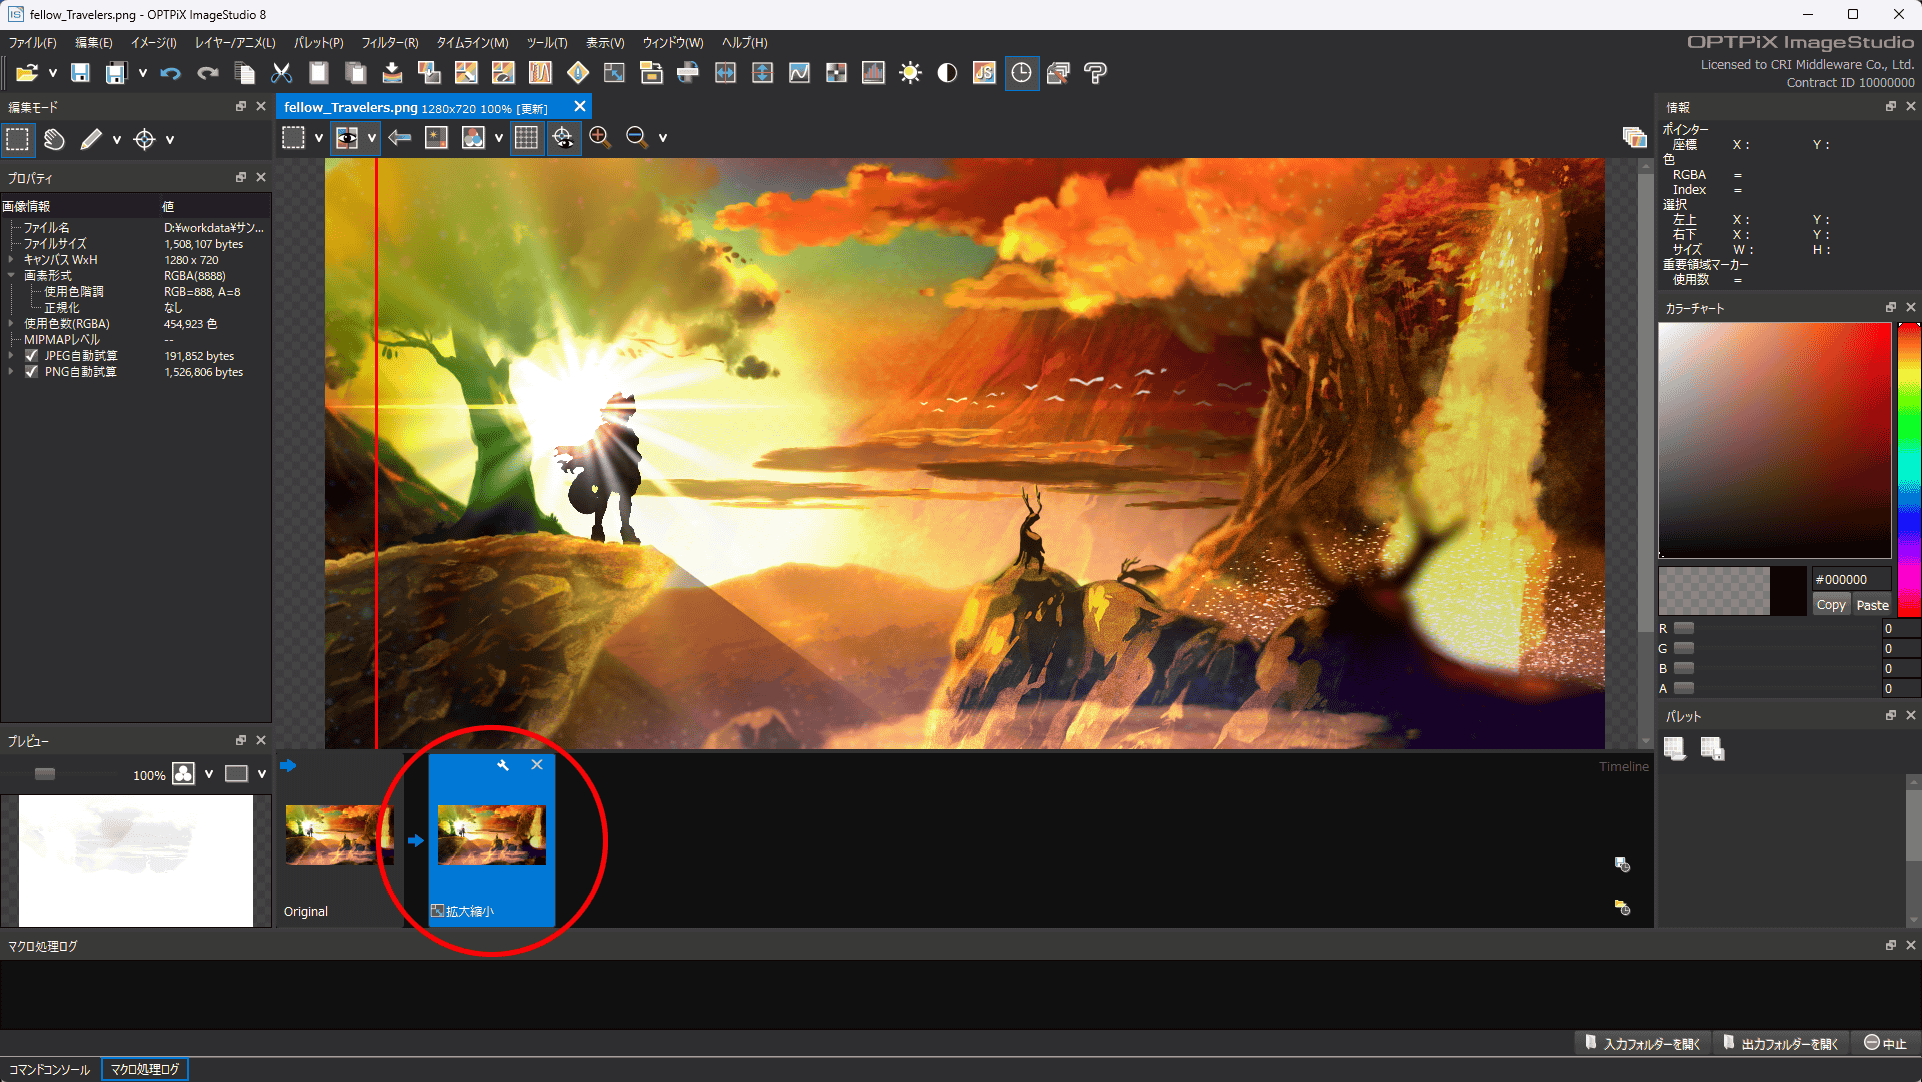Click the first palette icon in パレット panel
1922x1082 pixels.
[1675, 748]
